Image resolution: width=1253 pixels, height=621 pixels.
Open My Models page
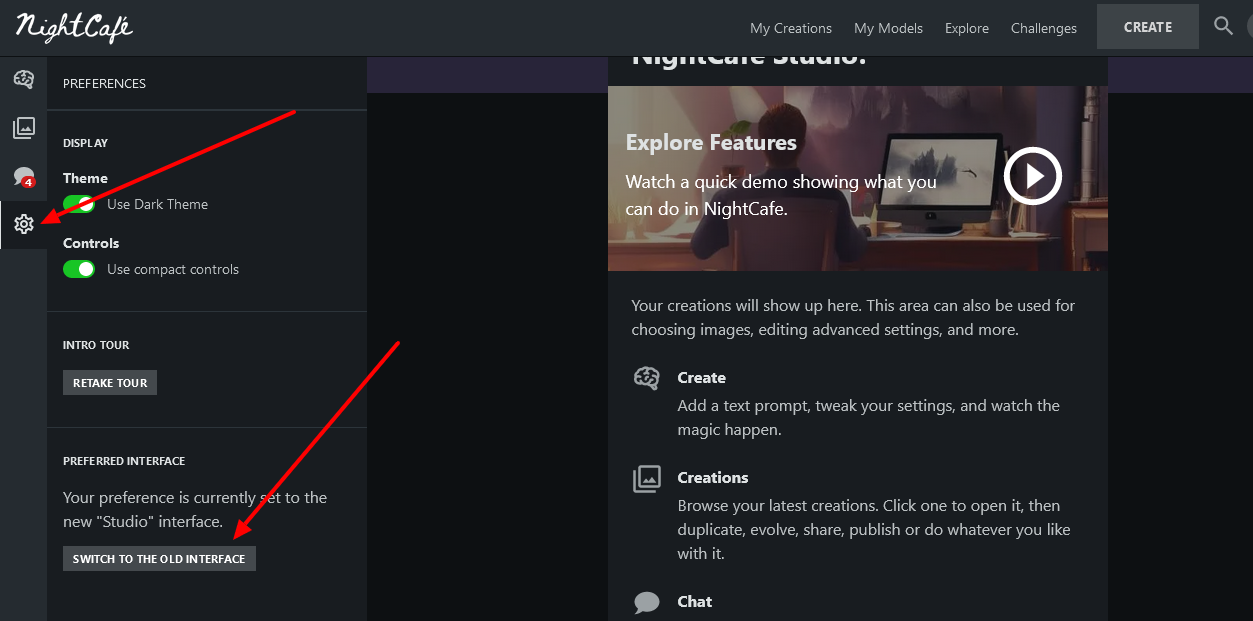click(x=888, y=28)
